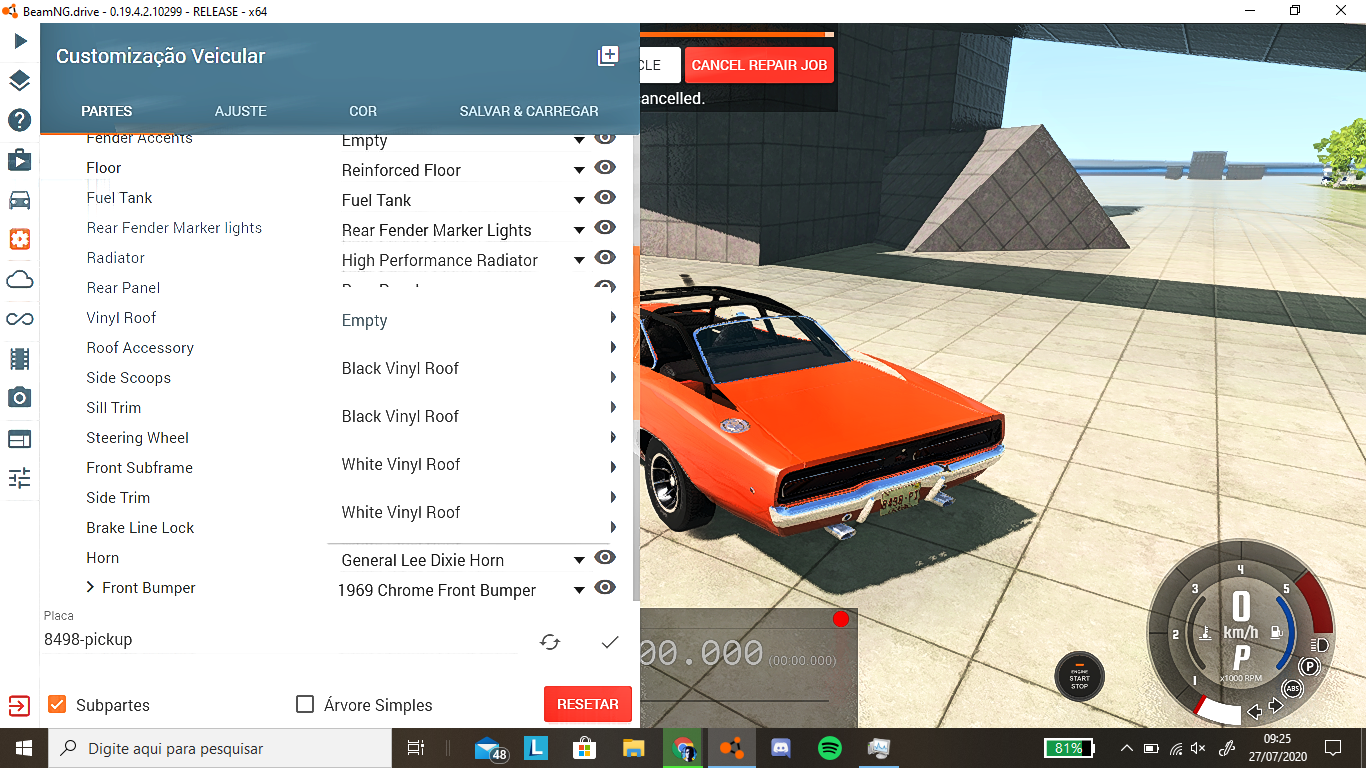The width and height of the screenshot is (1366, 768).
Task: Click the RESETAR button
Action: 588,704
